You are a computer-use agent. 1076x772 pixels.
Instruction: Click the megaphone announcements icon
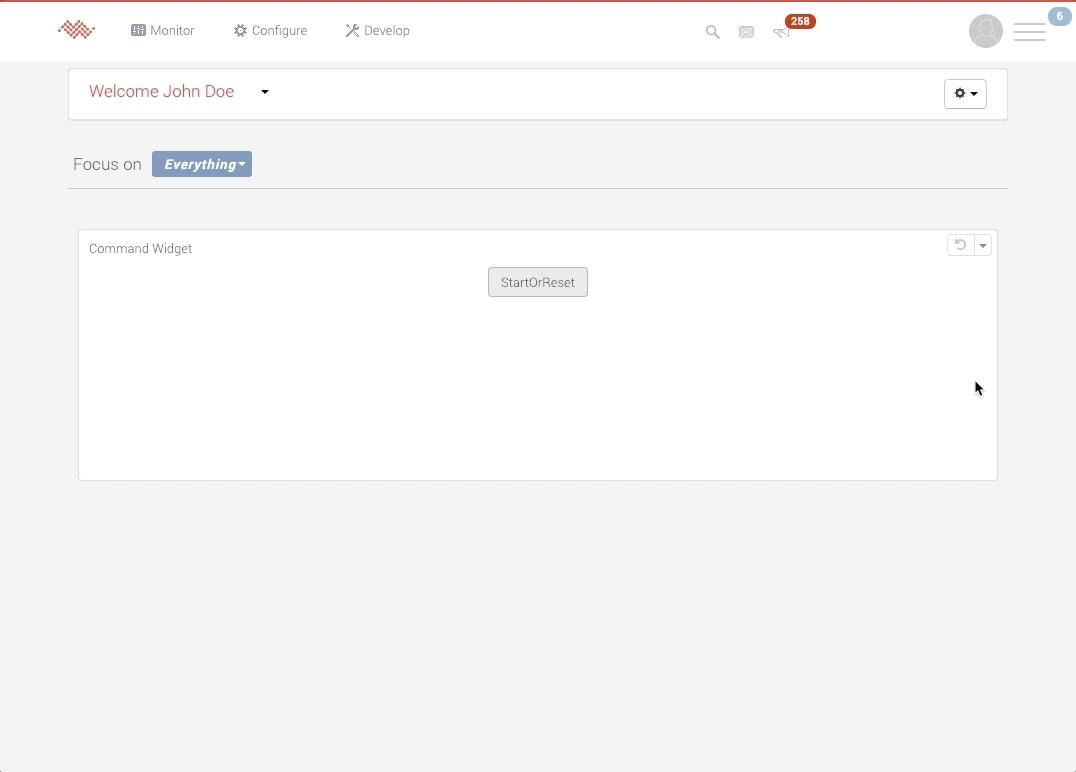[x=780, y=33]
